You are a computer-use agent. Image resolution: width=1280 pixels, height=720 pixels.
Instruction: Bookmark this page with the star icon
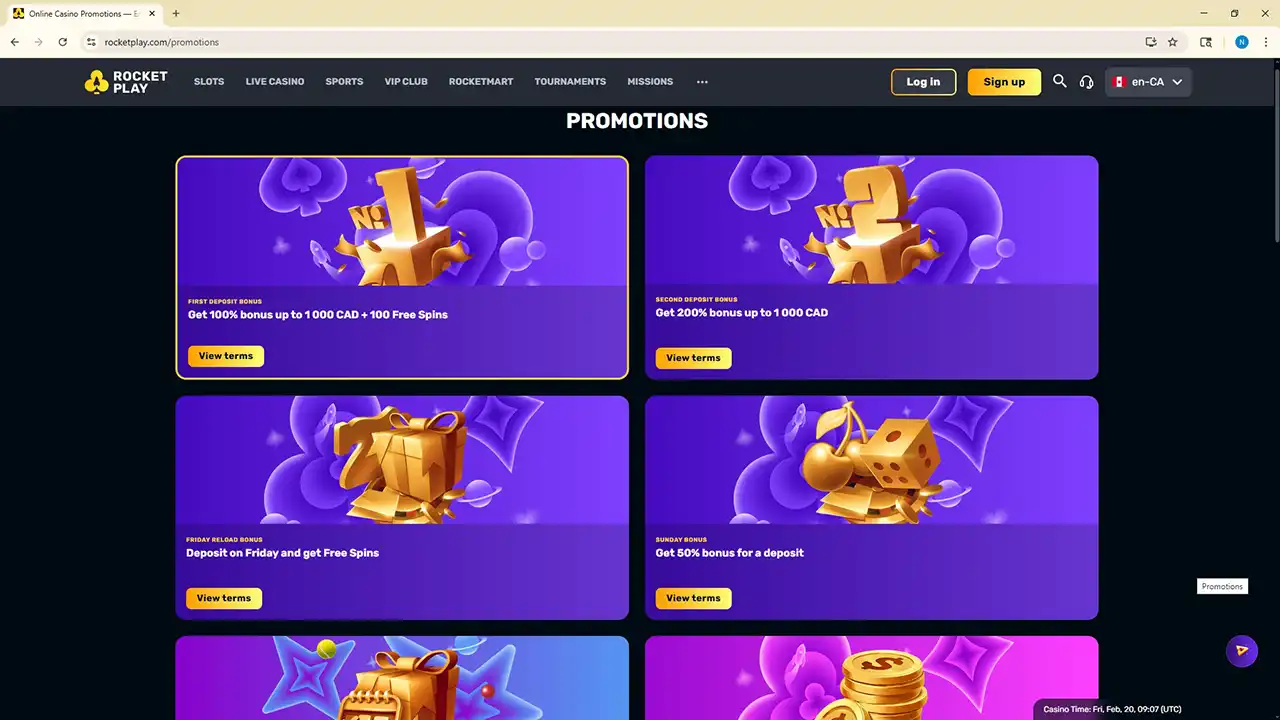[1173, 42]
